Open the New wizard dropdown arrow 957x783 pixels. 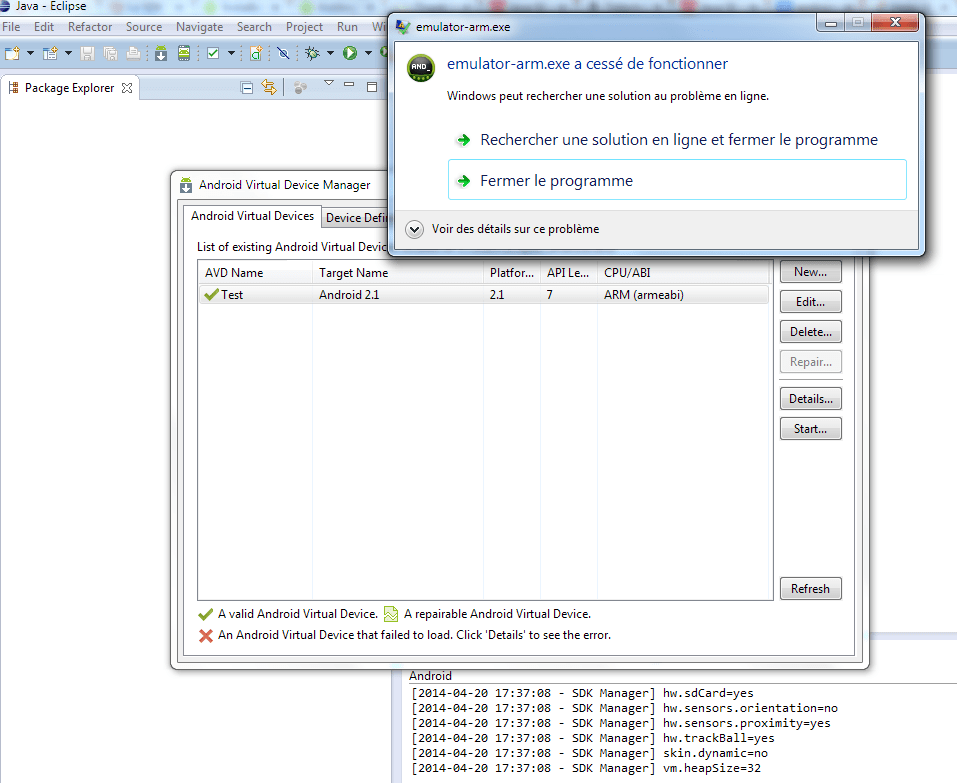coord(29,53)
